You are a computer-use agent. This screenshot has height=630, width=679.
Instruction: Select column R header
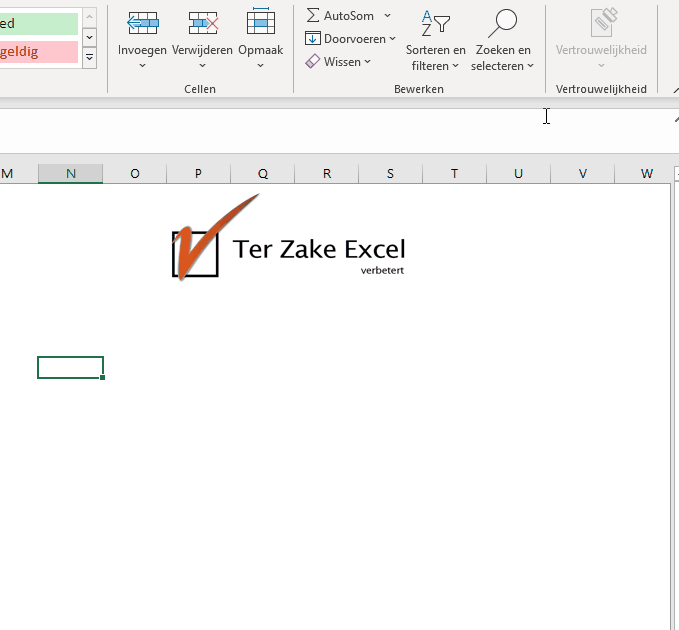coord(327,174)
